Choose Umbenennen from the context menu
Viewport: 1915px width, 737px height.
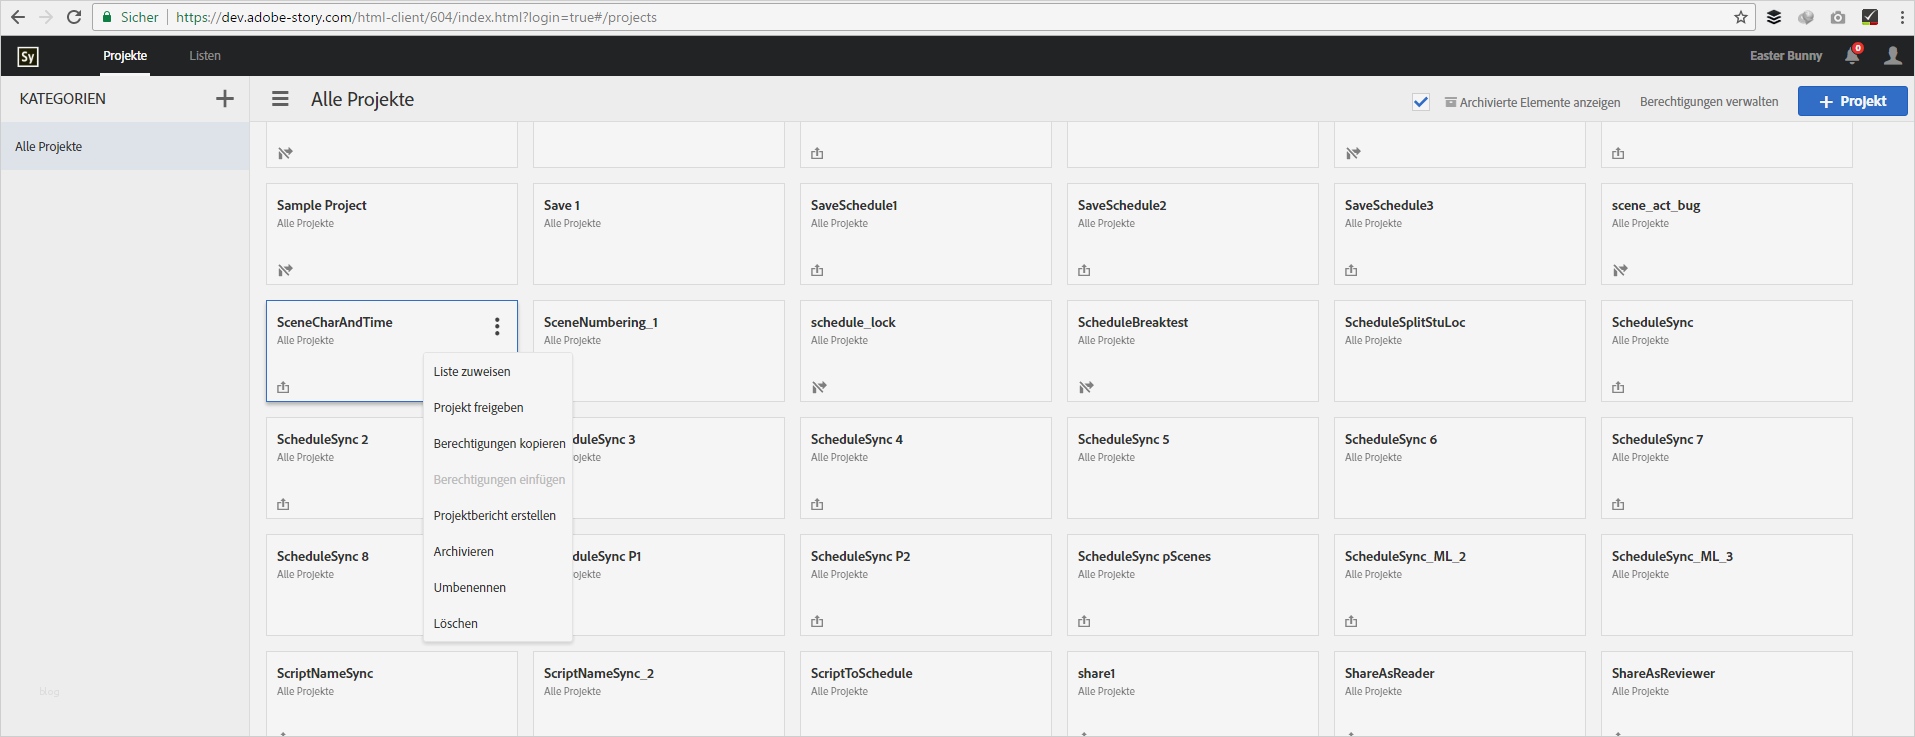click(498, 588)
